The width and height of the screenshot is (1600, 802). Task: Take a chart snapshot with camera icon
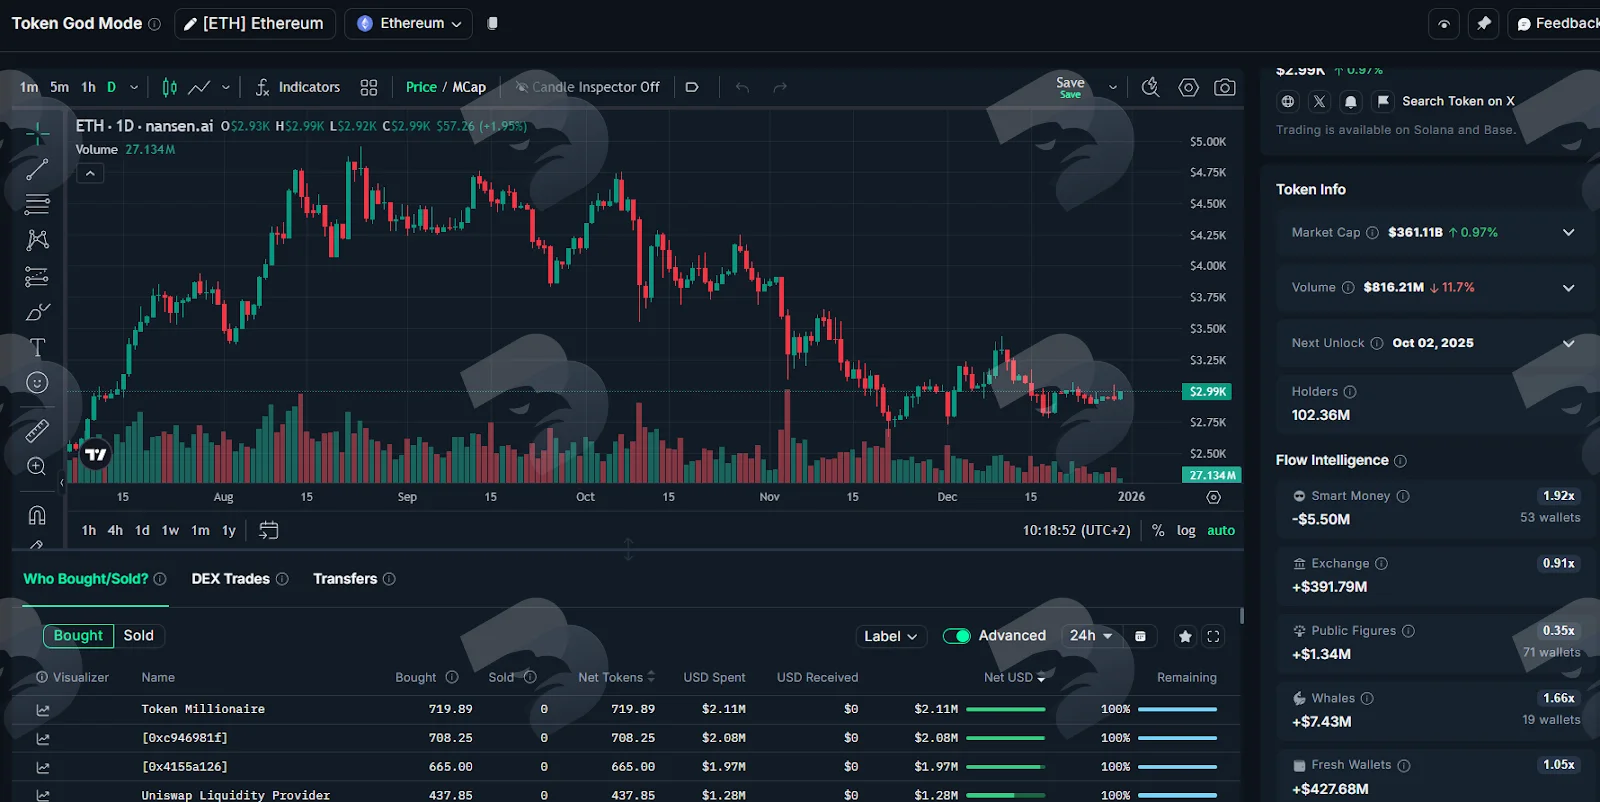click(x=1224, y=88)
